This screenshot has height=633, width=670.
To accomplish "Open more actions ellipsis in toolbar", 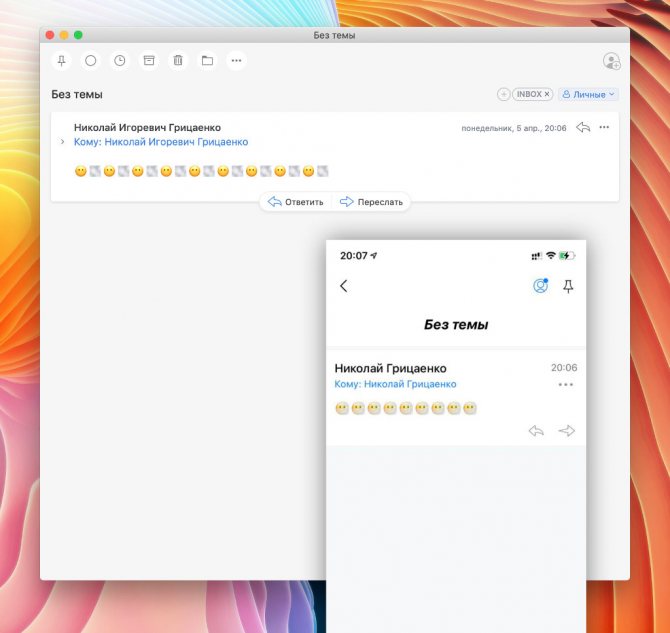I will 236,61.
